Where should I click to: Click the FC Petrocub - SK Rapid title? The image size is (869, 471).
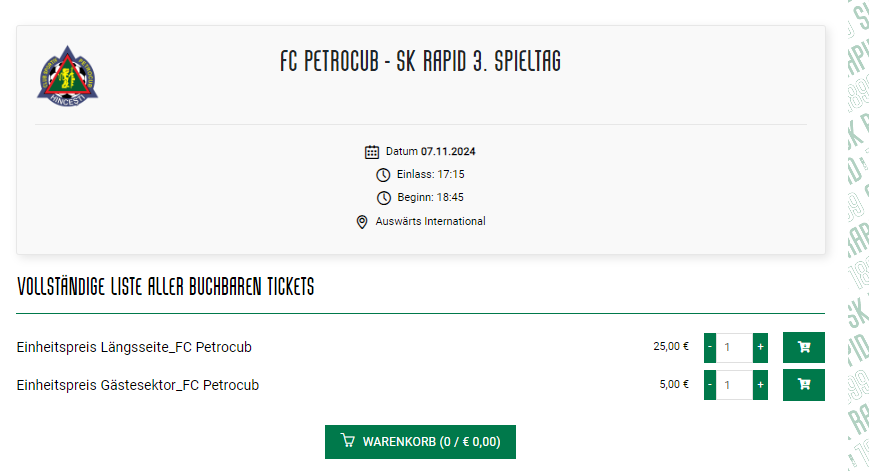tap(421, 61)
